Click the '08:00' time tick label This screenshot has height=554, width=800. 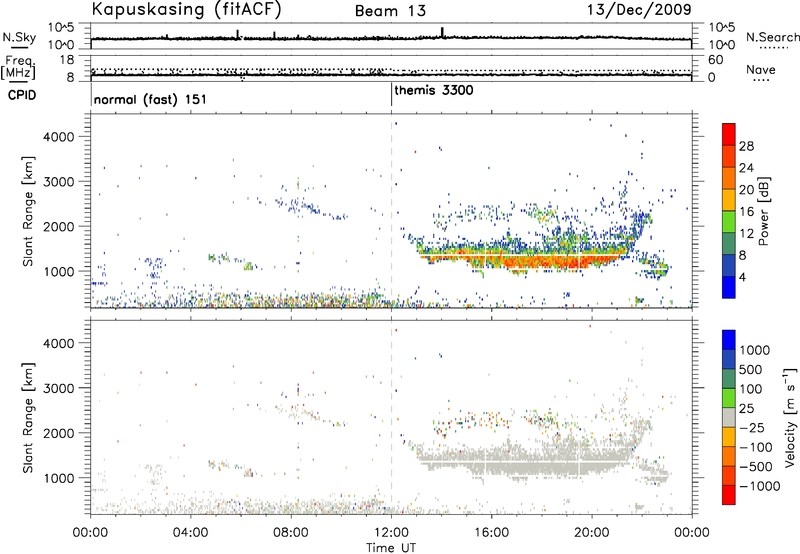click(291, 533)
